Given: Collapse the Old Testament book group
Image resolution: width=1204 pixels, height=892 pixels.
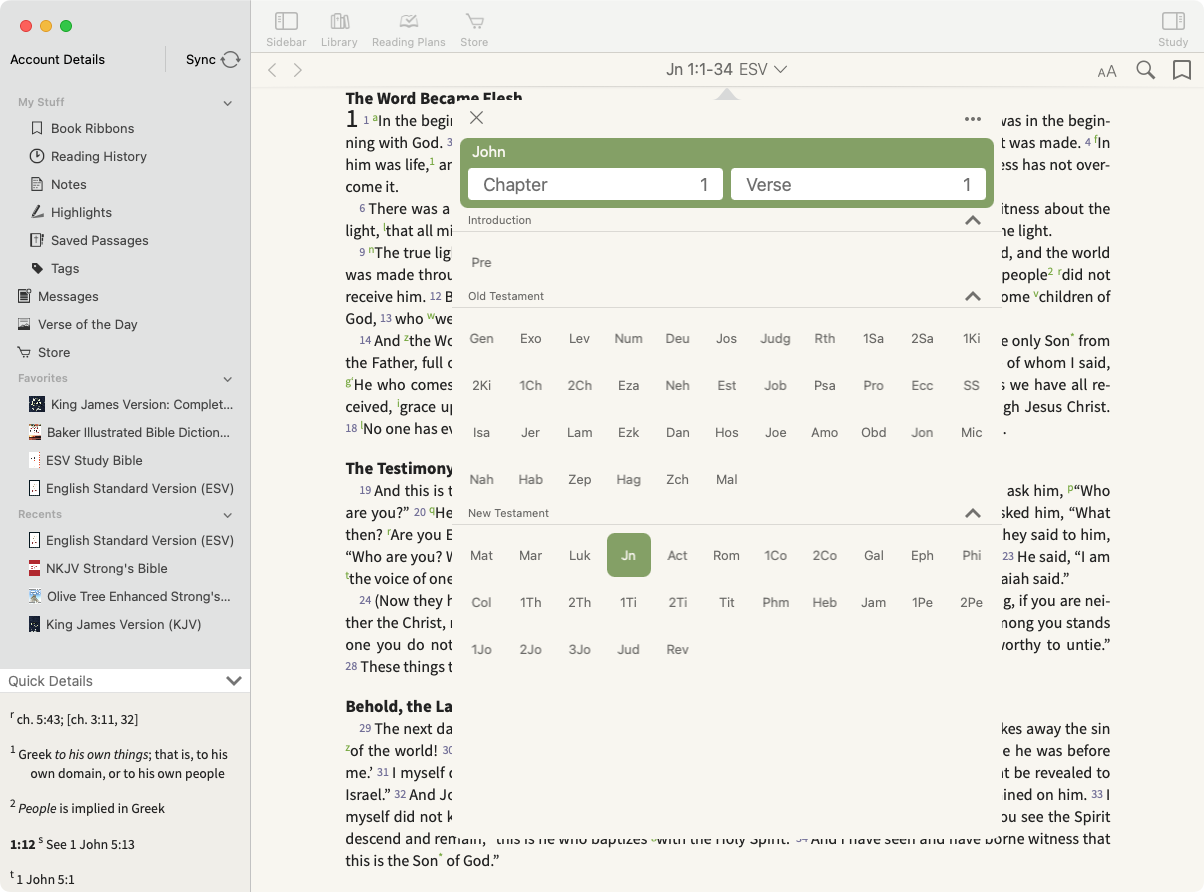Looking at the screenshot, I should [972, 296].
